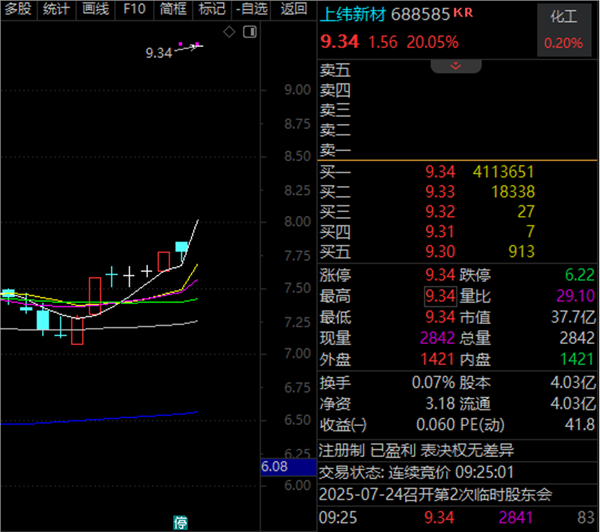600x532 pixels.
Task: Select the 买三 price 9.32
Action: pyautogui.click(x=440, y=212)
